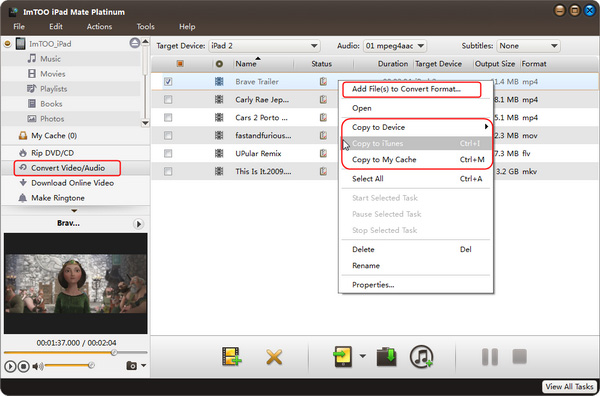Open the Tools menu

[145, 26]
